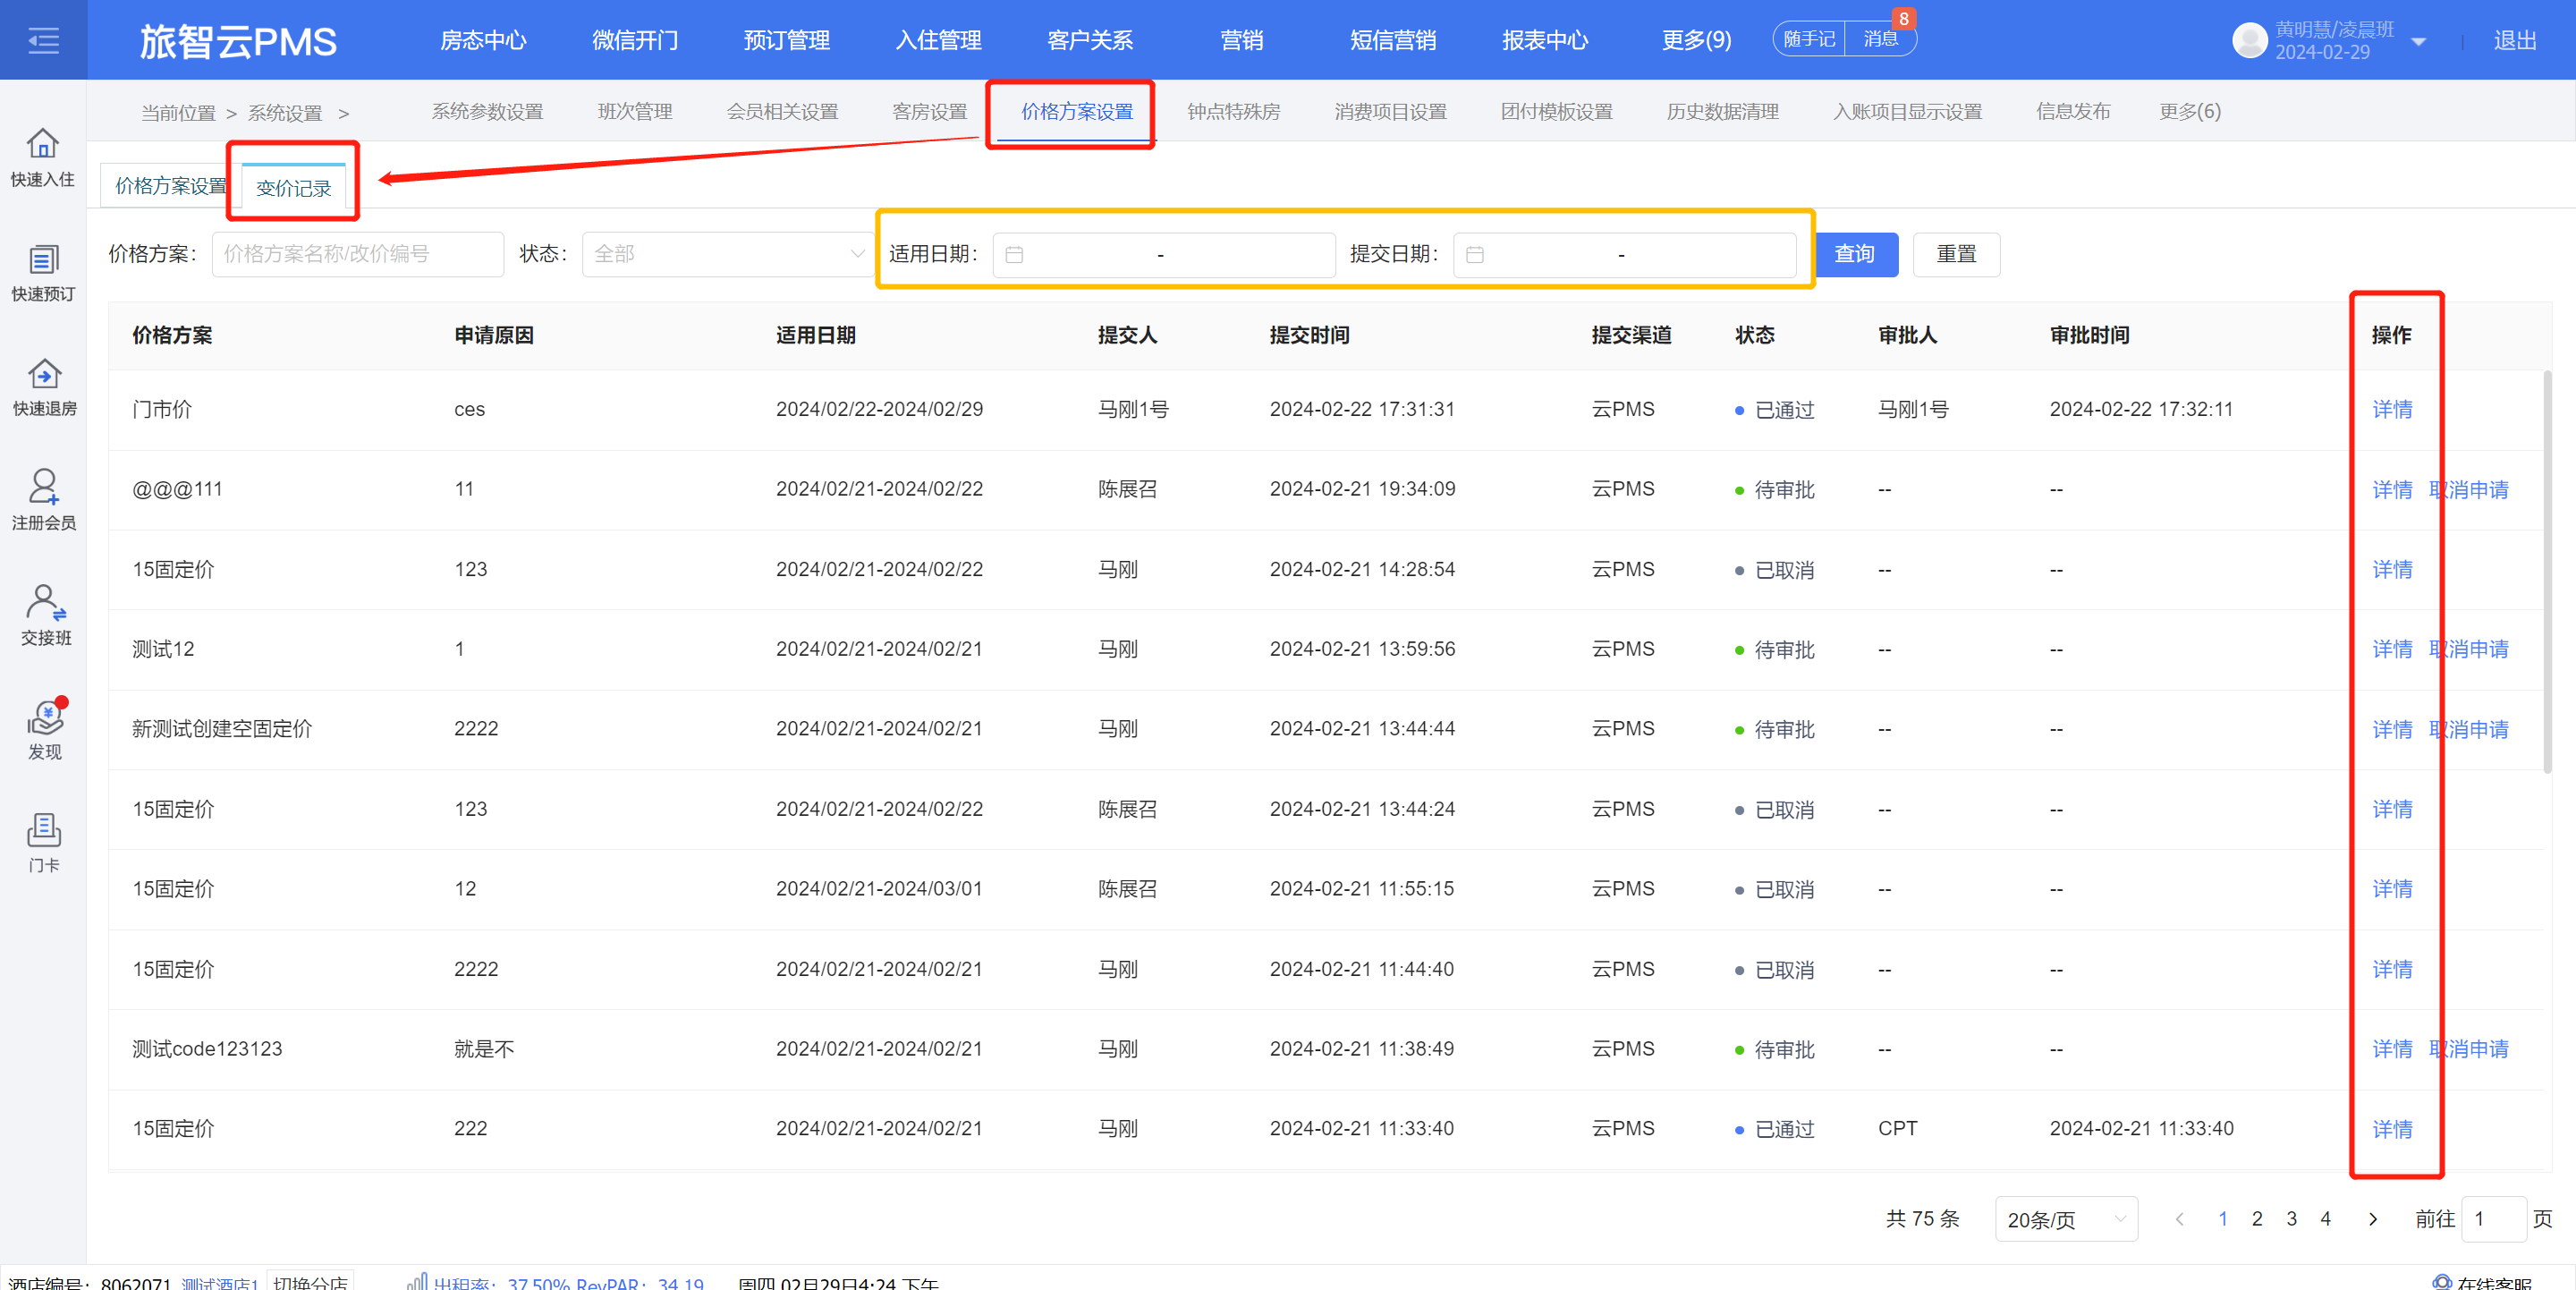Select 消费项目设置 tab
This screenshot has width=2576, height=1290.
[1390, 112]
